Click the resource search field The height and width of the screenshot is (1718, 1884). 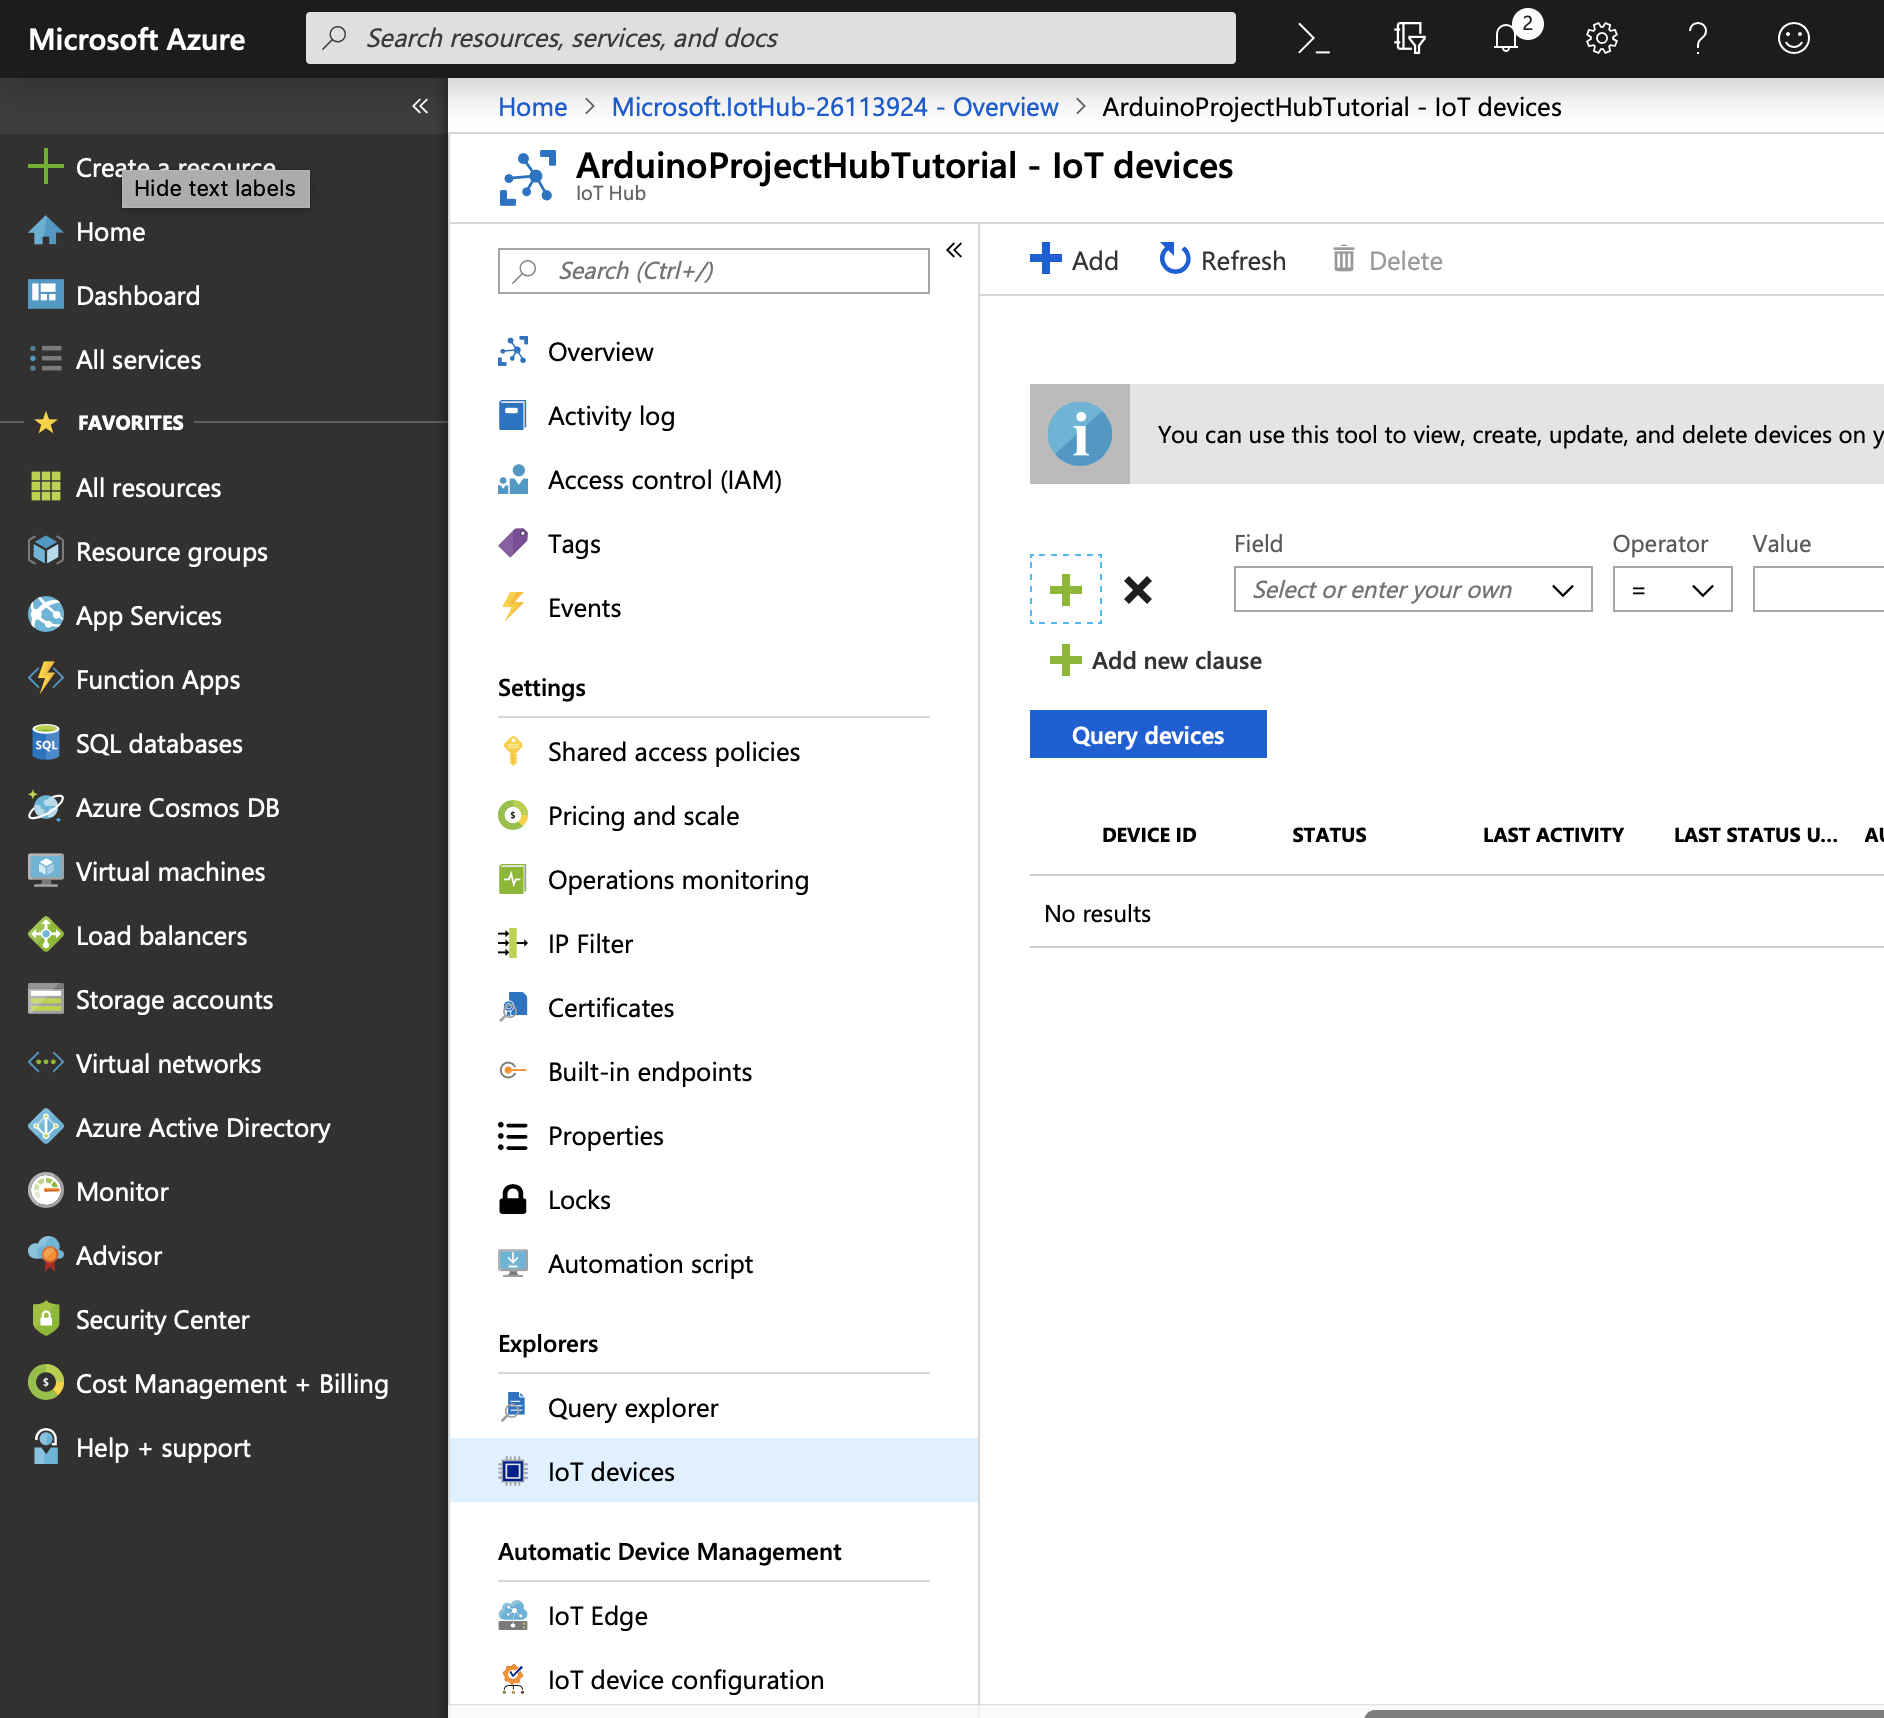[770, 38]
